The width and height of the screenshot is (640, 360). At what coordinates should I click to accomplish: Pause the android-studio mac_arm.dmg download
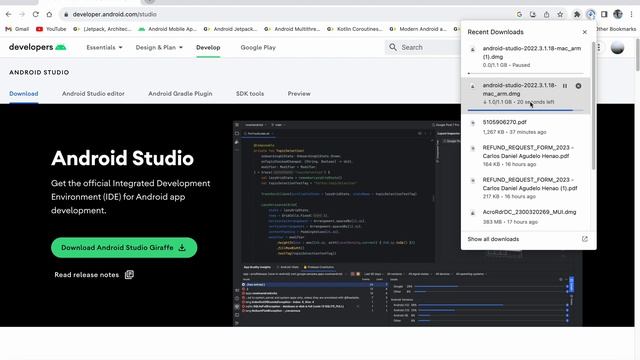tap(565, 86)
